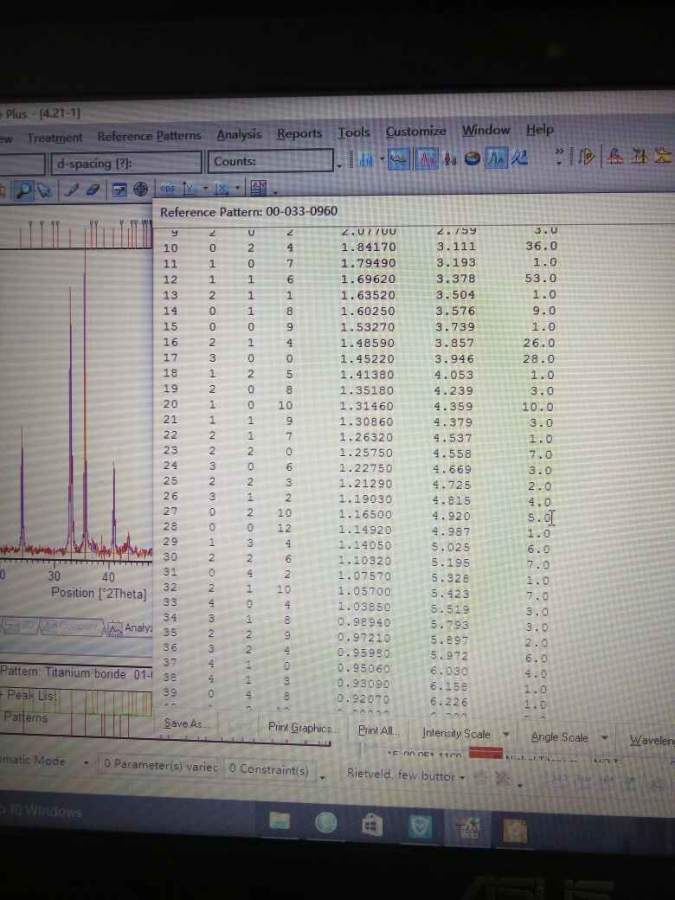Select the intensity value 53.0
Screen dimensions: 675x900
[x=540, y=278]
